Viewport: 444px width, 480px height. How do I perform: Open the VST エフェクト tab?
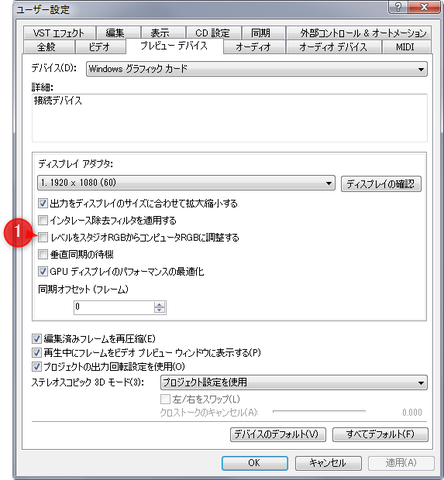pos(59,33)
